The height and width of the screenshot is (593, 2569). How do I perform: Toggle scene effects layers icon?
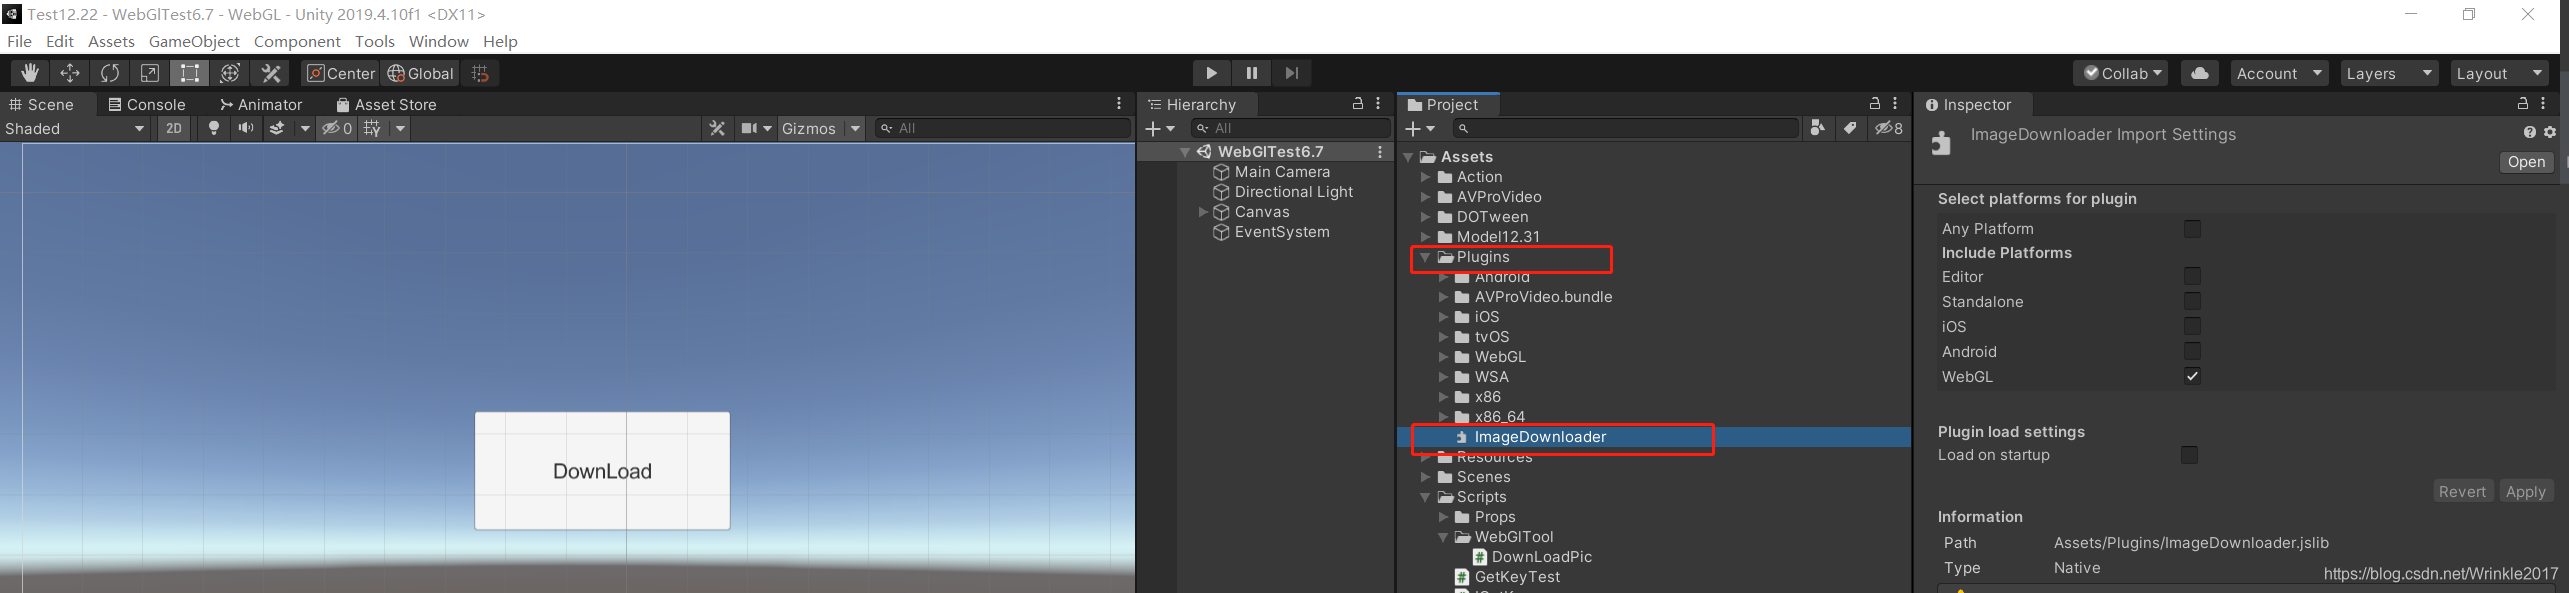[277, 128]
